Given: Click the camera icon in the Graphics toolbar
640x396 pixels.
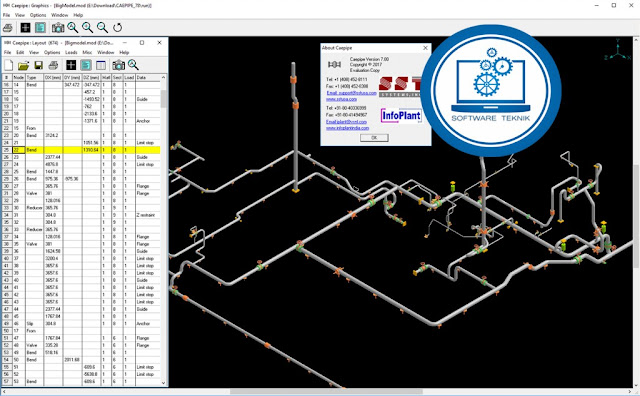Looking at the screenshot, I should (58, 28).
